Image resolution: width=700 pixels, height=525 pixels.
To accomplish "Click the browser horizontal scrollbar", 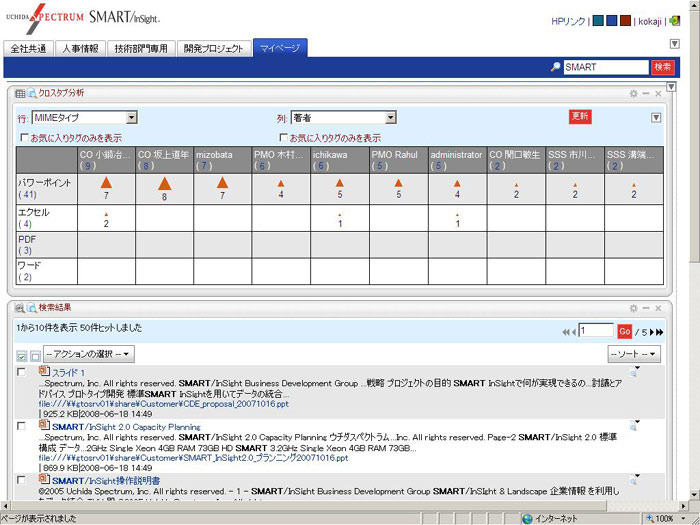I will 344,506.
